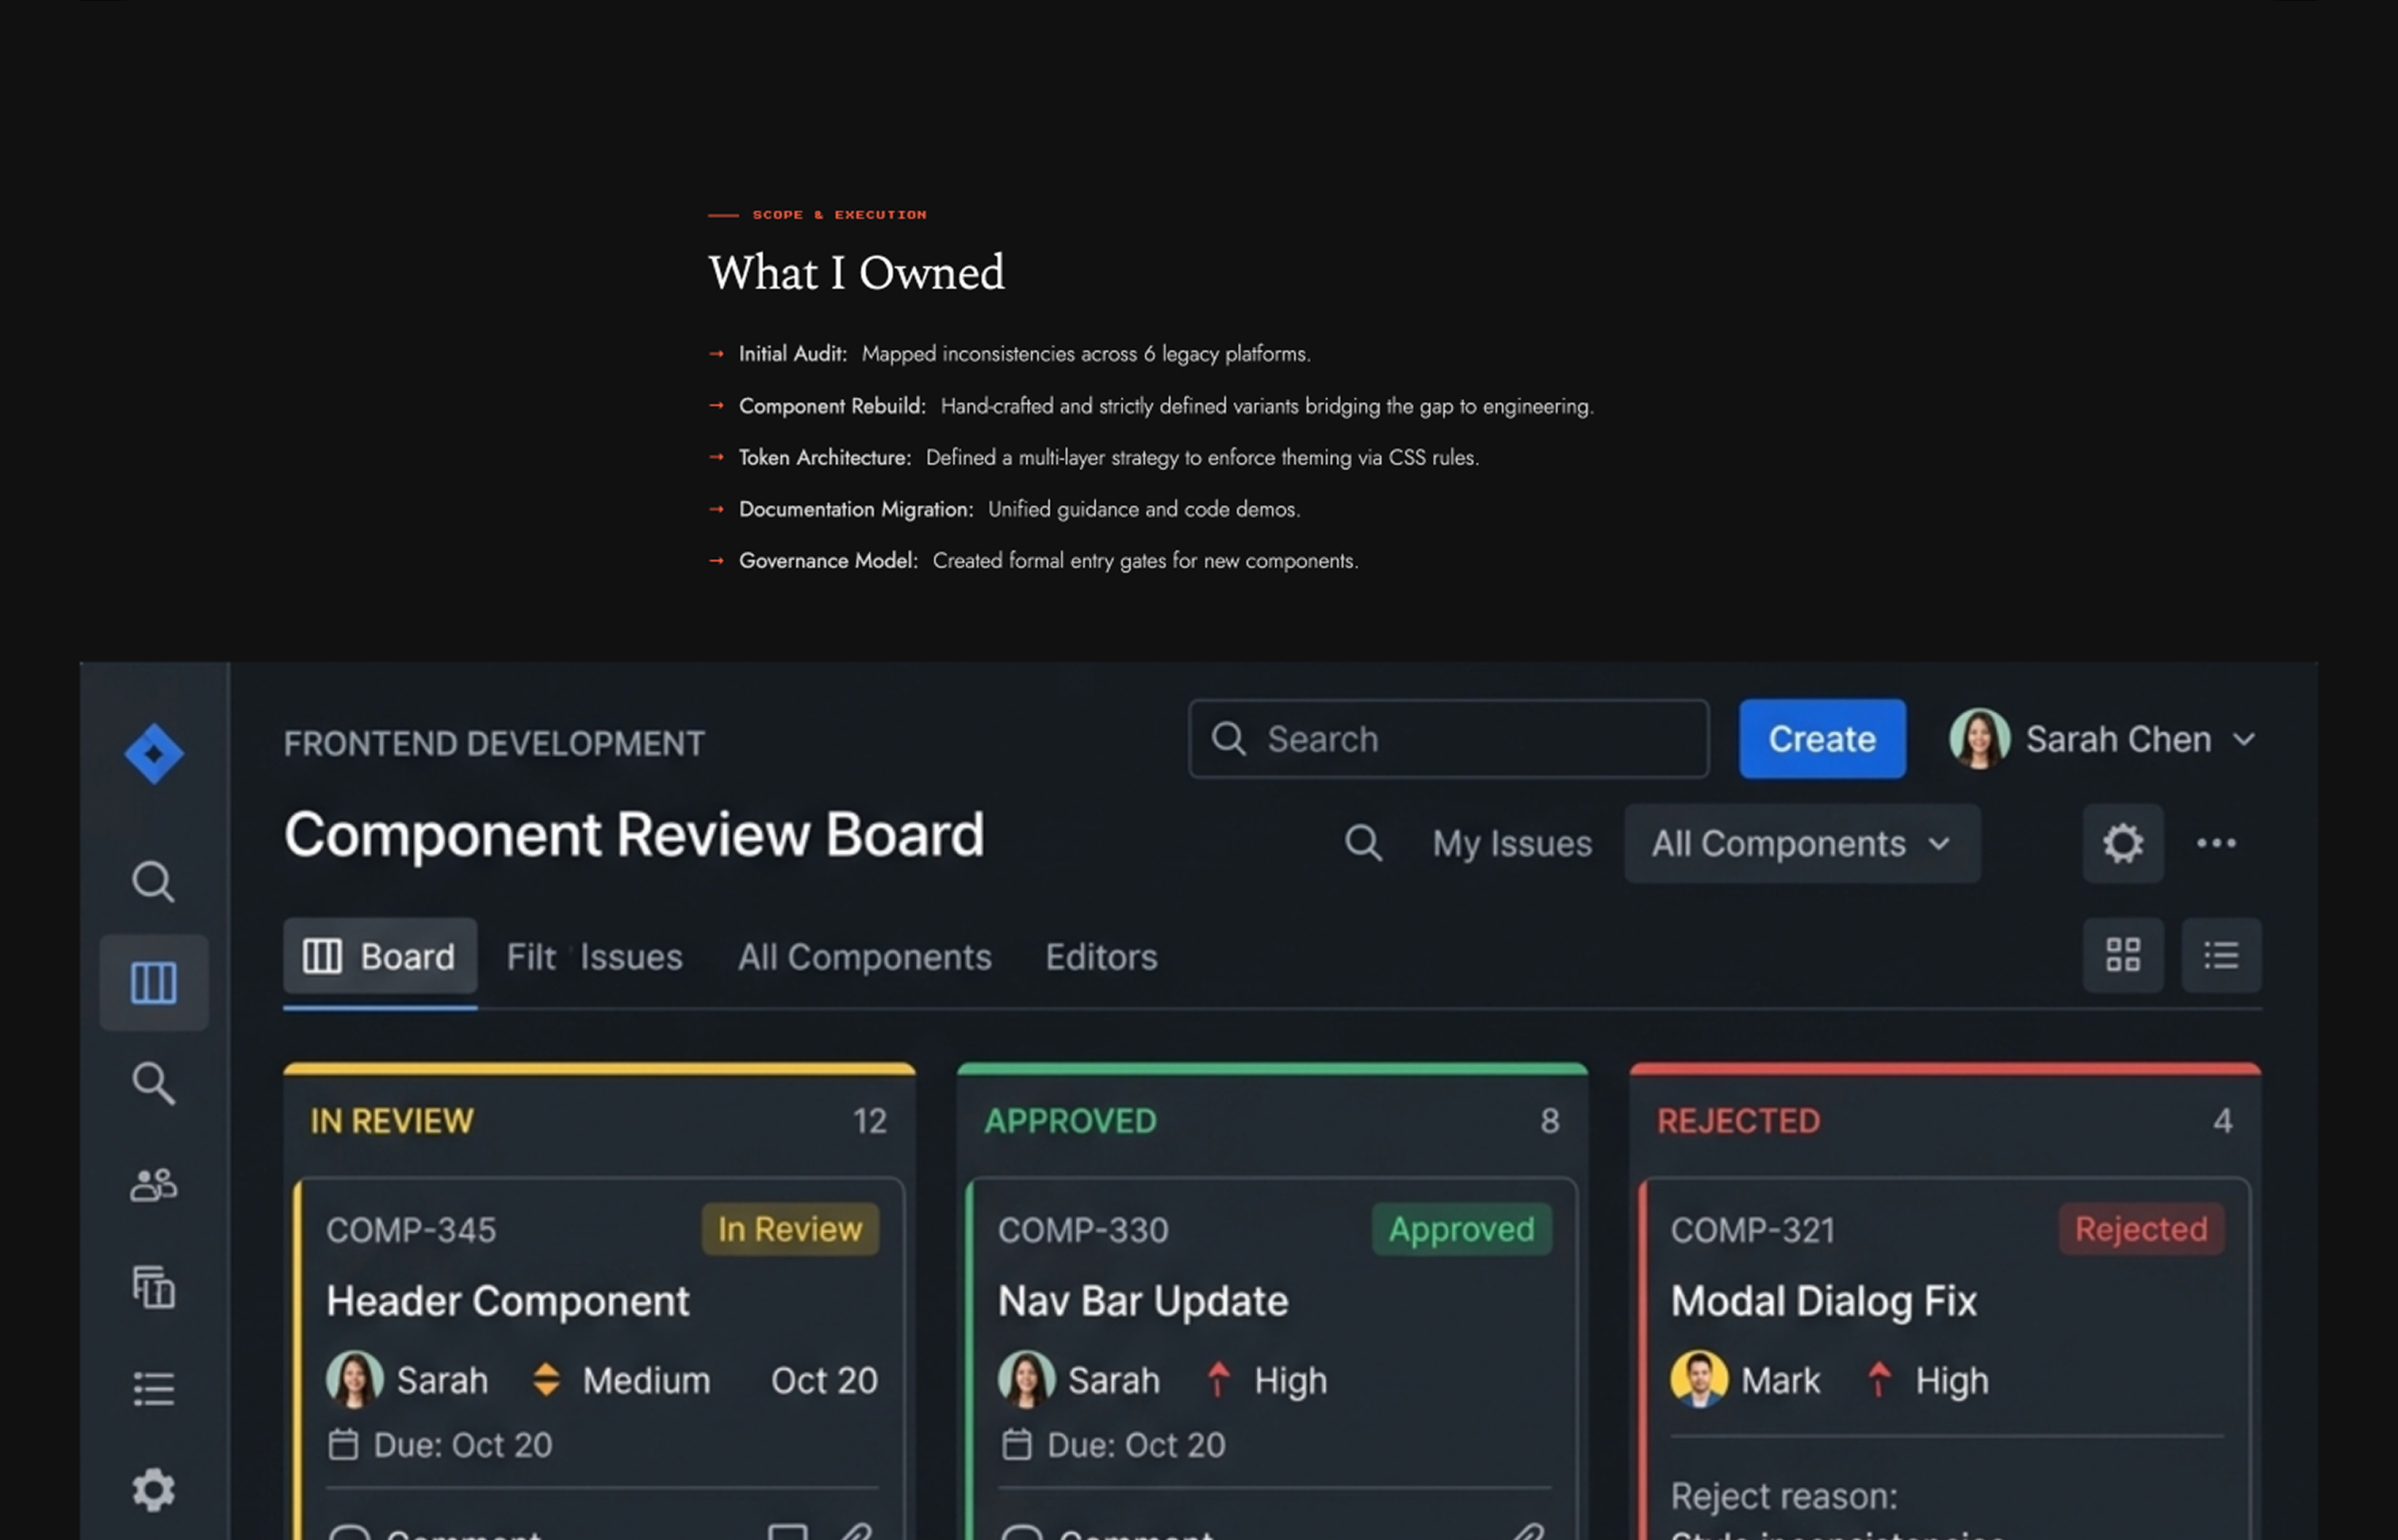Click the blue Create button

pos(1822,739)
